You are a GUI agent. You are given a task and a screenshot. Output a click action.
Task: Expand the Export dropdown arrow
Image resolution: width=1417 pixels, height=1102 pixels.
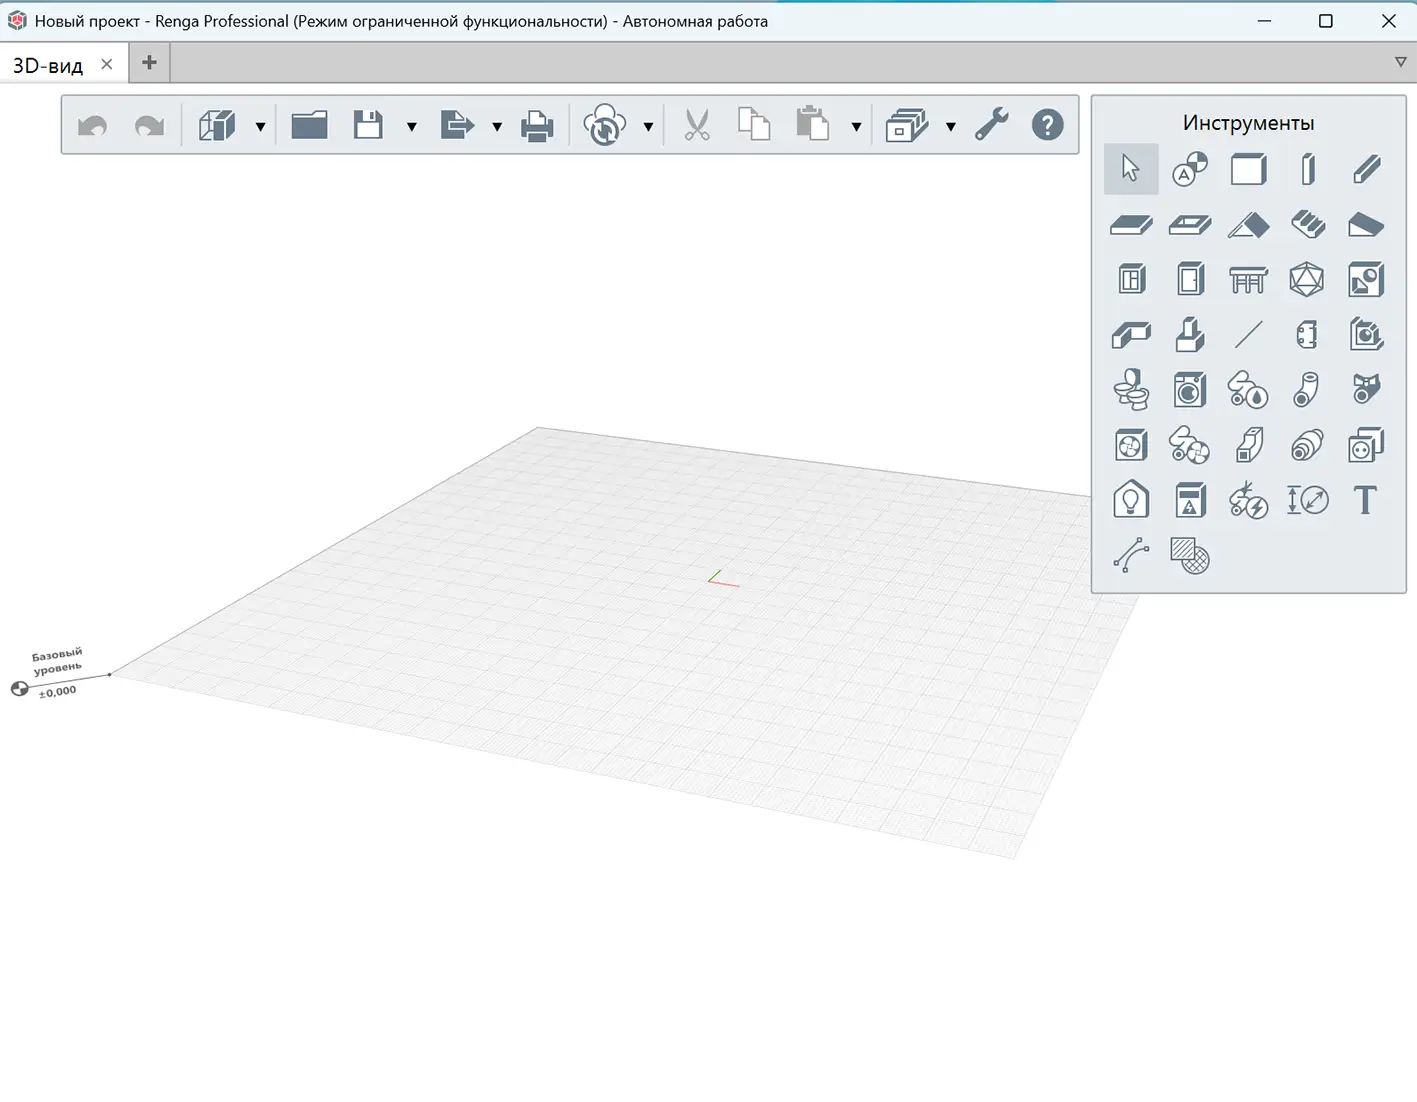click(497, 127)
